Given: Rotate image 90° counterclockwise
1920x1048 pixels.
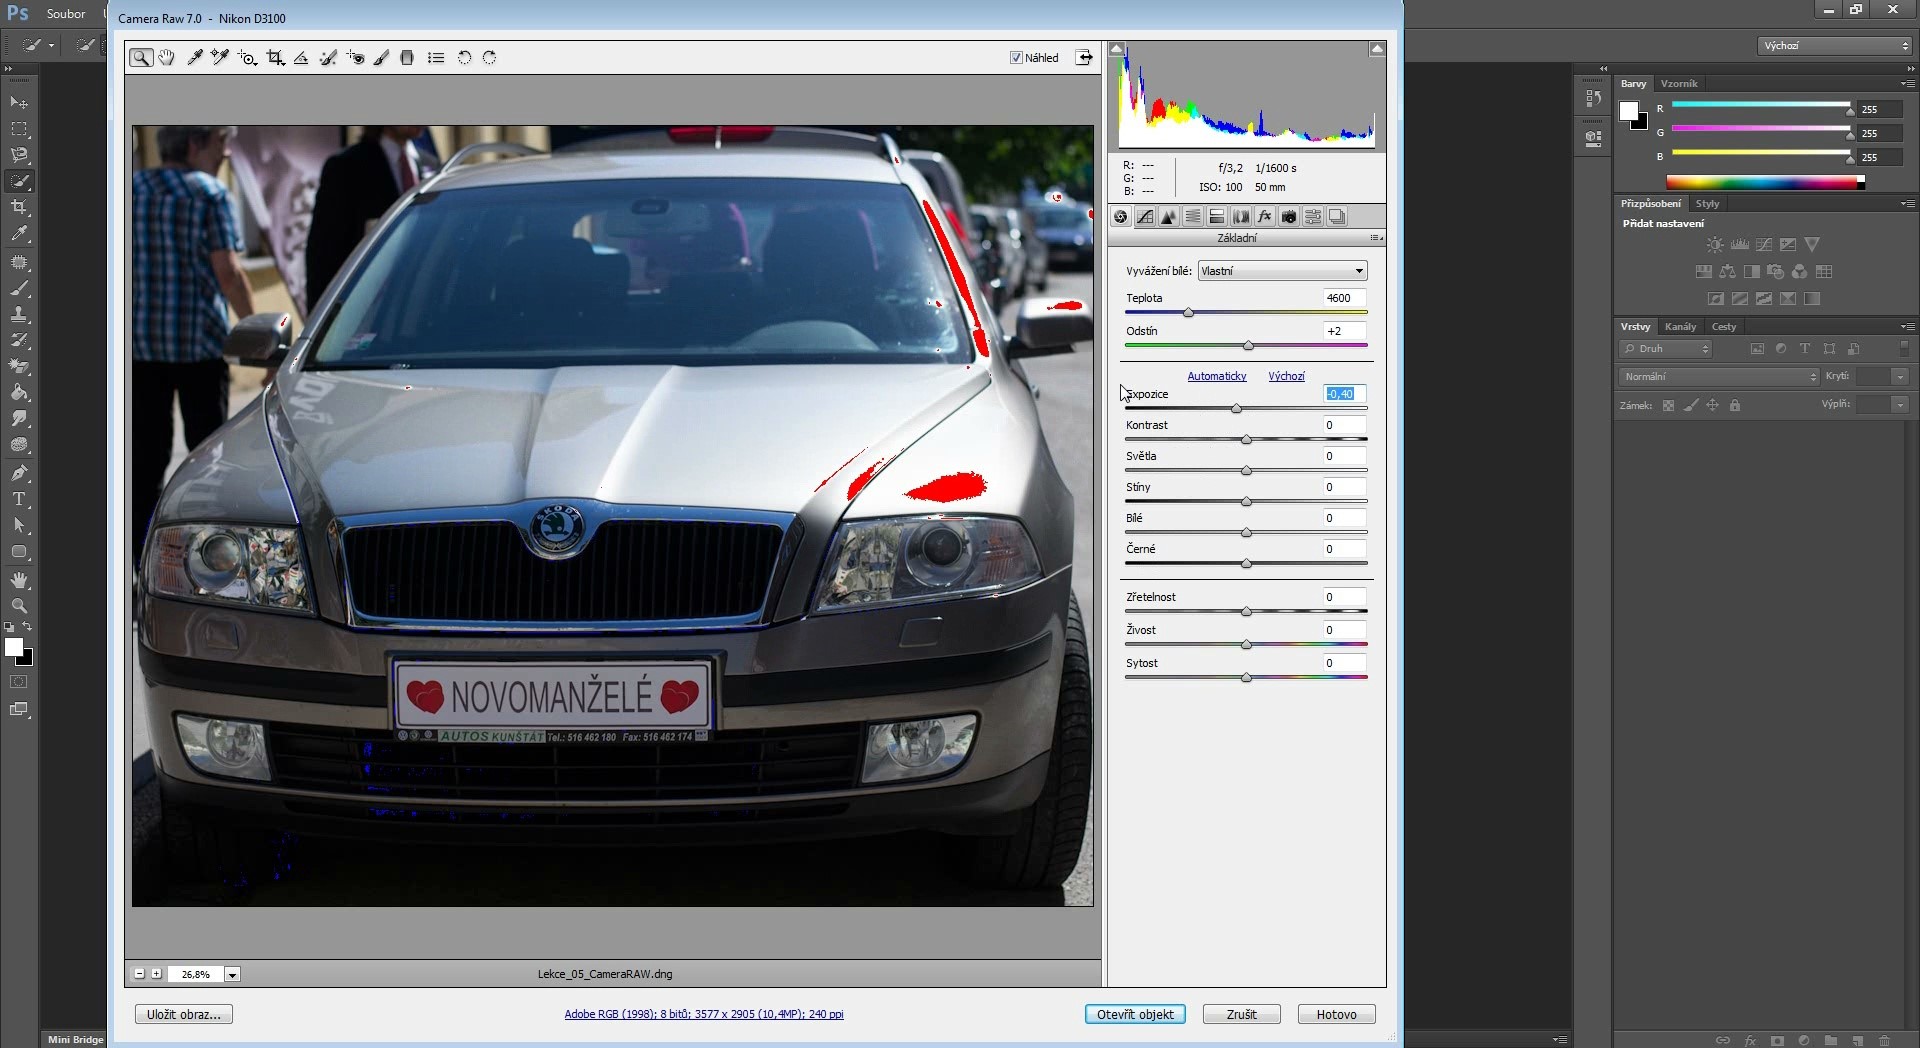Looking at the screenshot, I should [464, 58].
